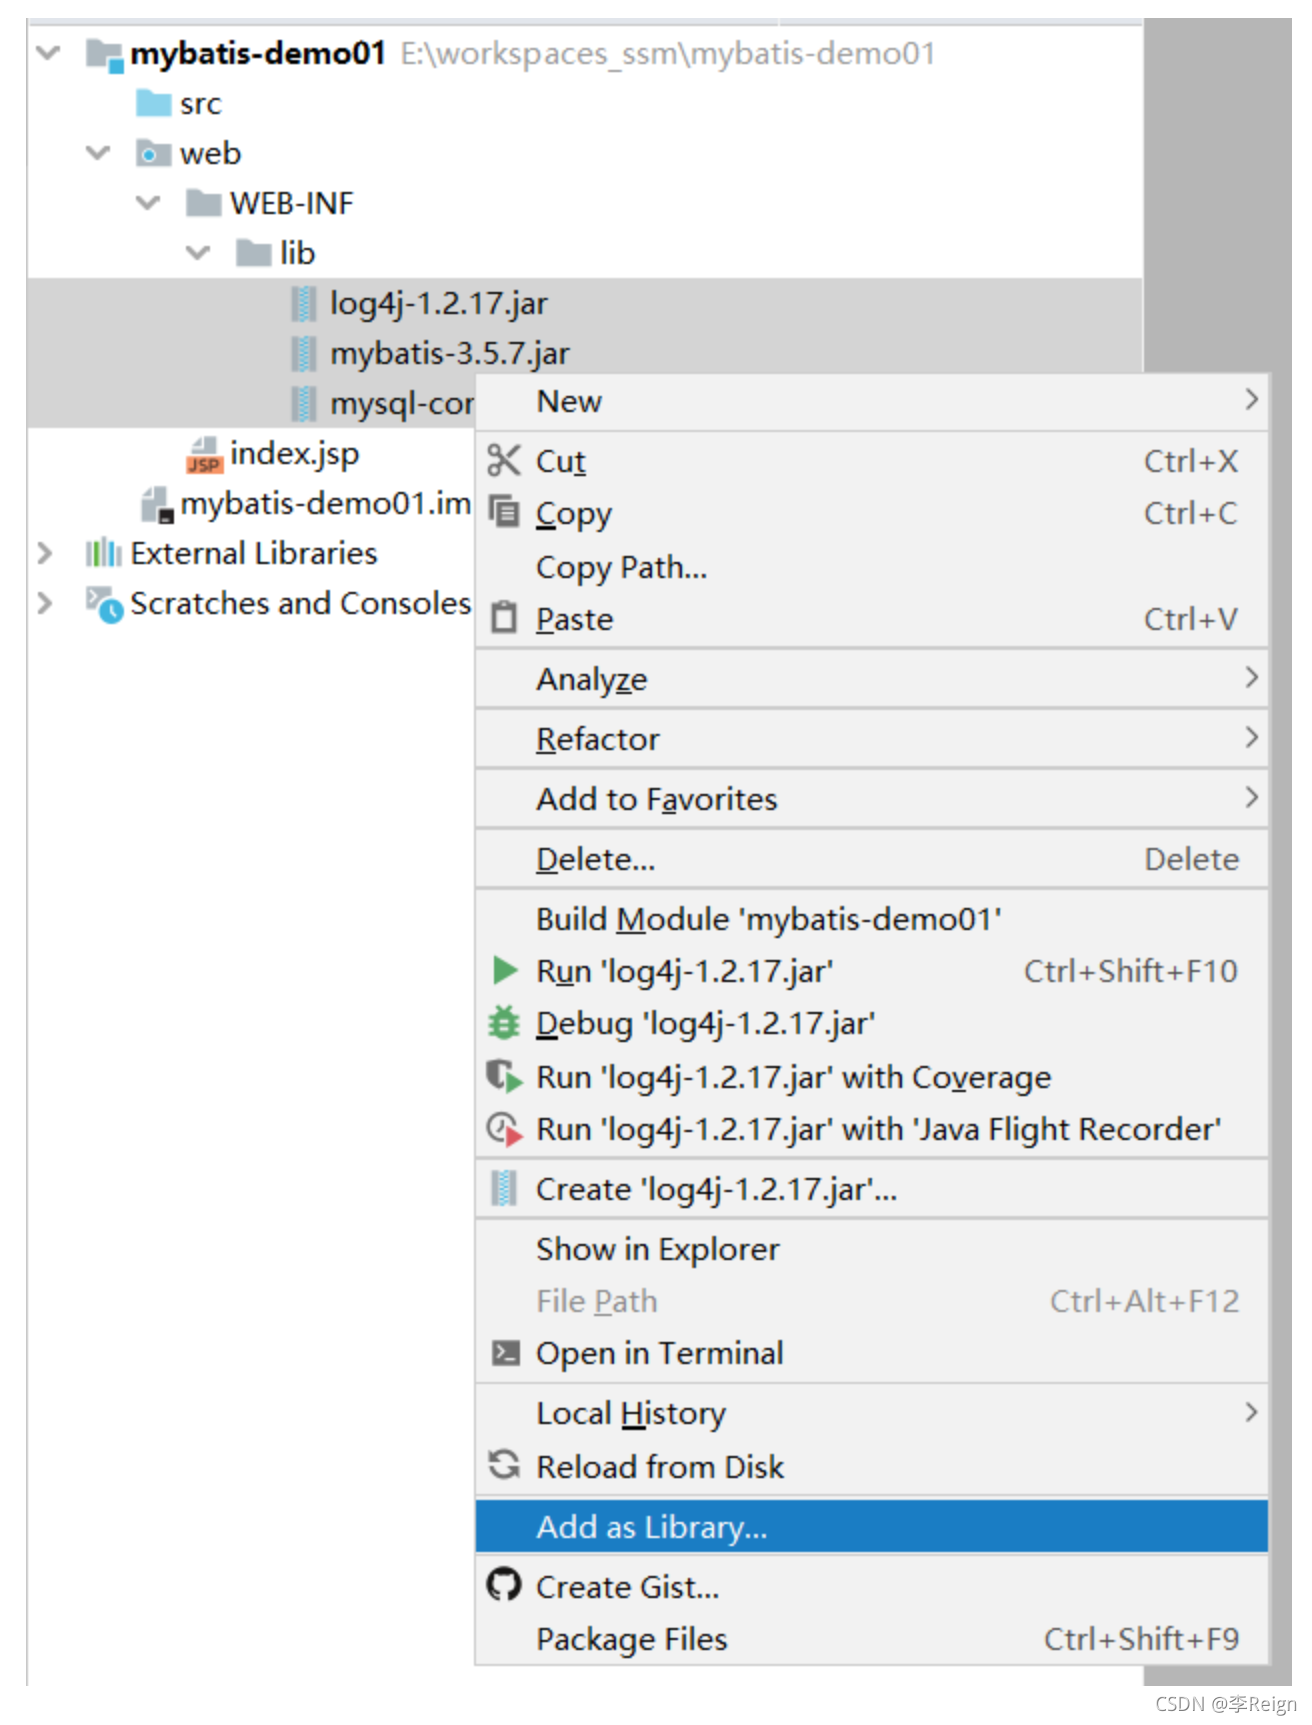Select the index.jsp file name
Screen dimensions: 1312x1725
pos(294,453)
